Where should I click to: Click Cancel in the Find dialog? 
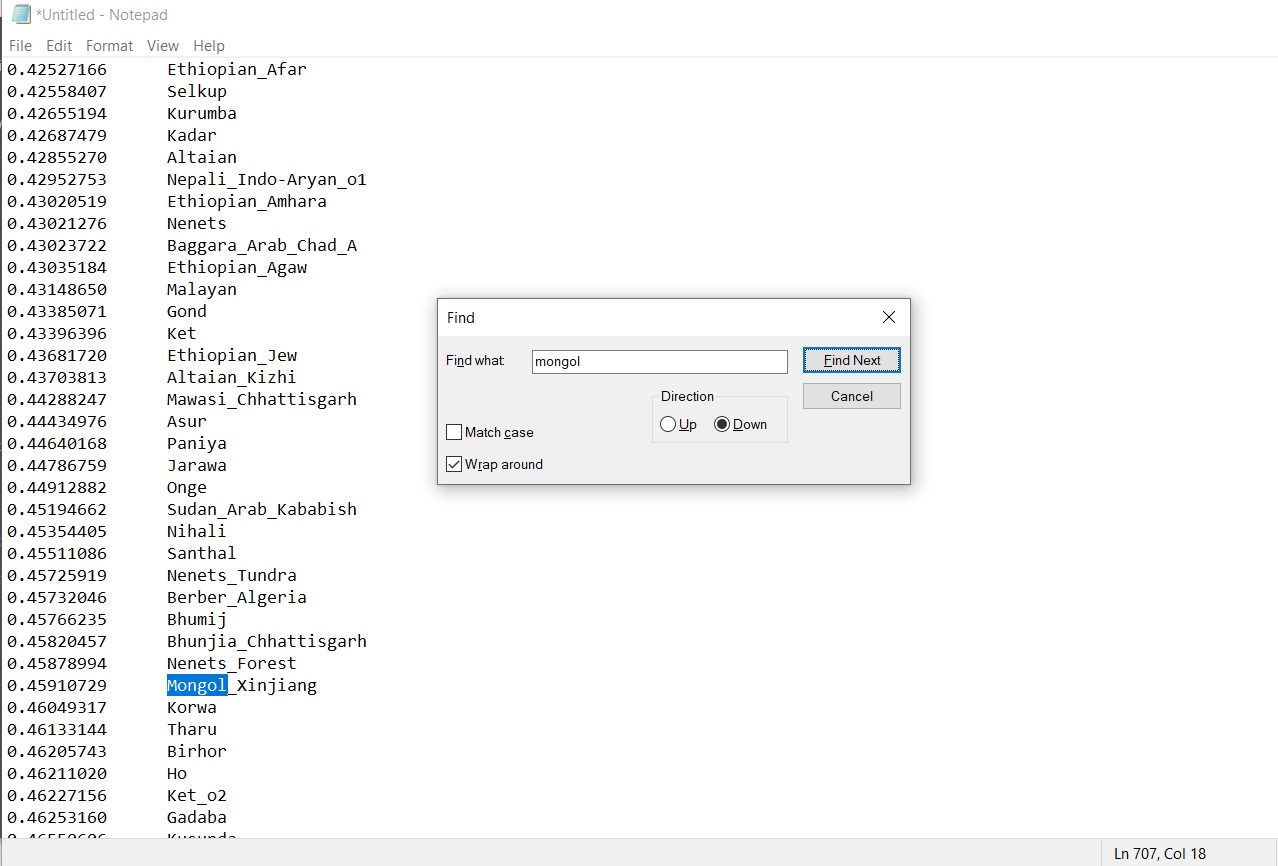pyautogui.click(x=852, y=396)
